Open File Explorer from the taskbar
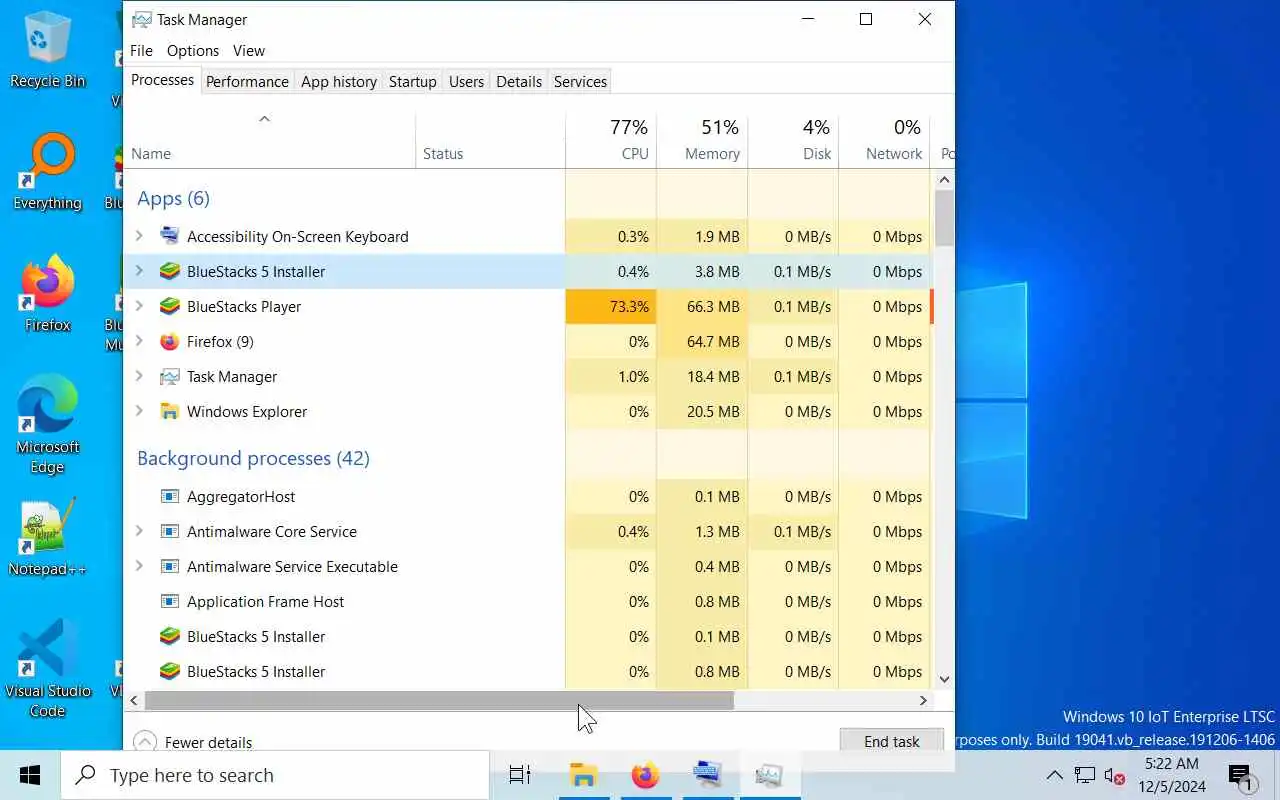 (x=583, y=775)
